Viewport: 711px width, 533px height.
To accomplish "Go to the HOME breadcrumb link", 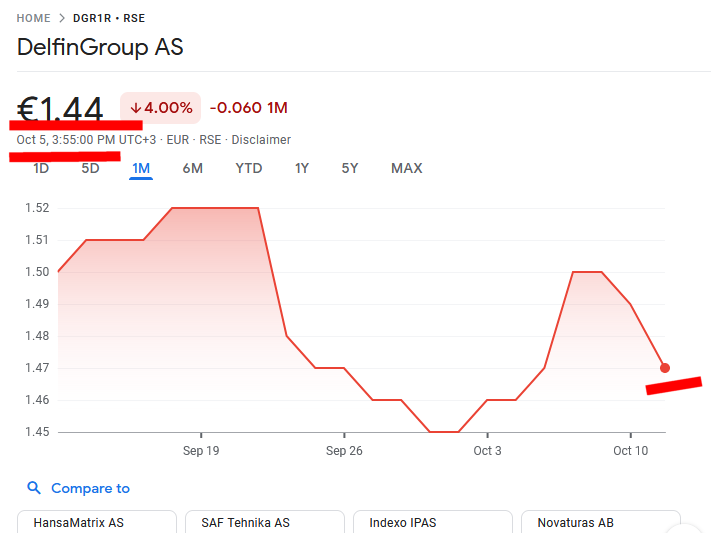I will click(34, 18).
